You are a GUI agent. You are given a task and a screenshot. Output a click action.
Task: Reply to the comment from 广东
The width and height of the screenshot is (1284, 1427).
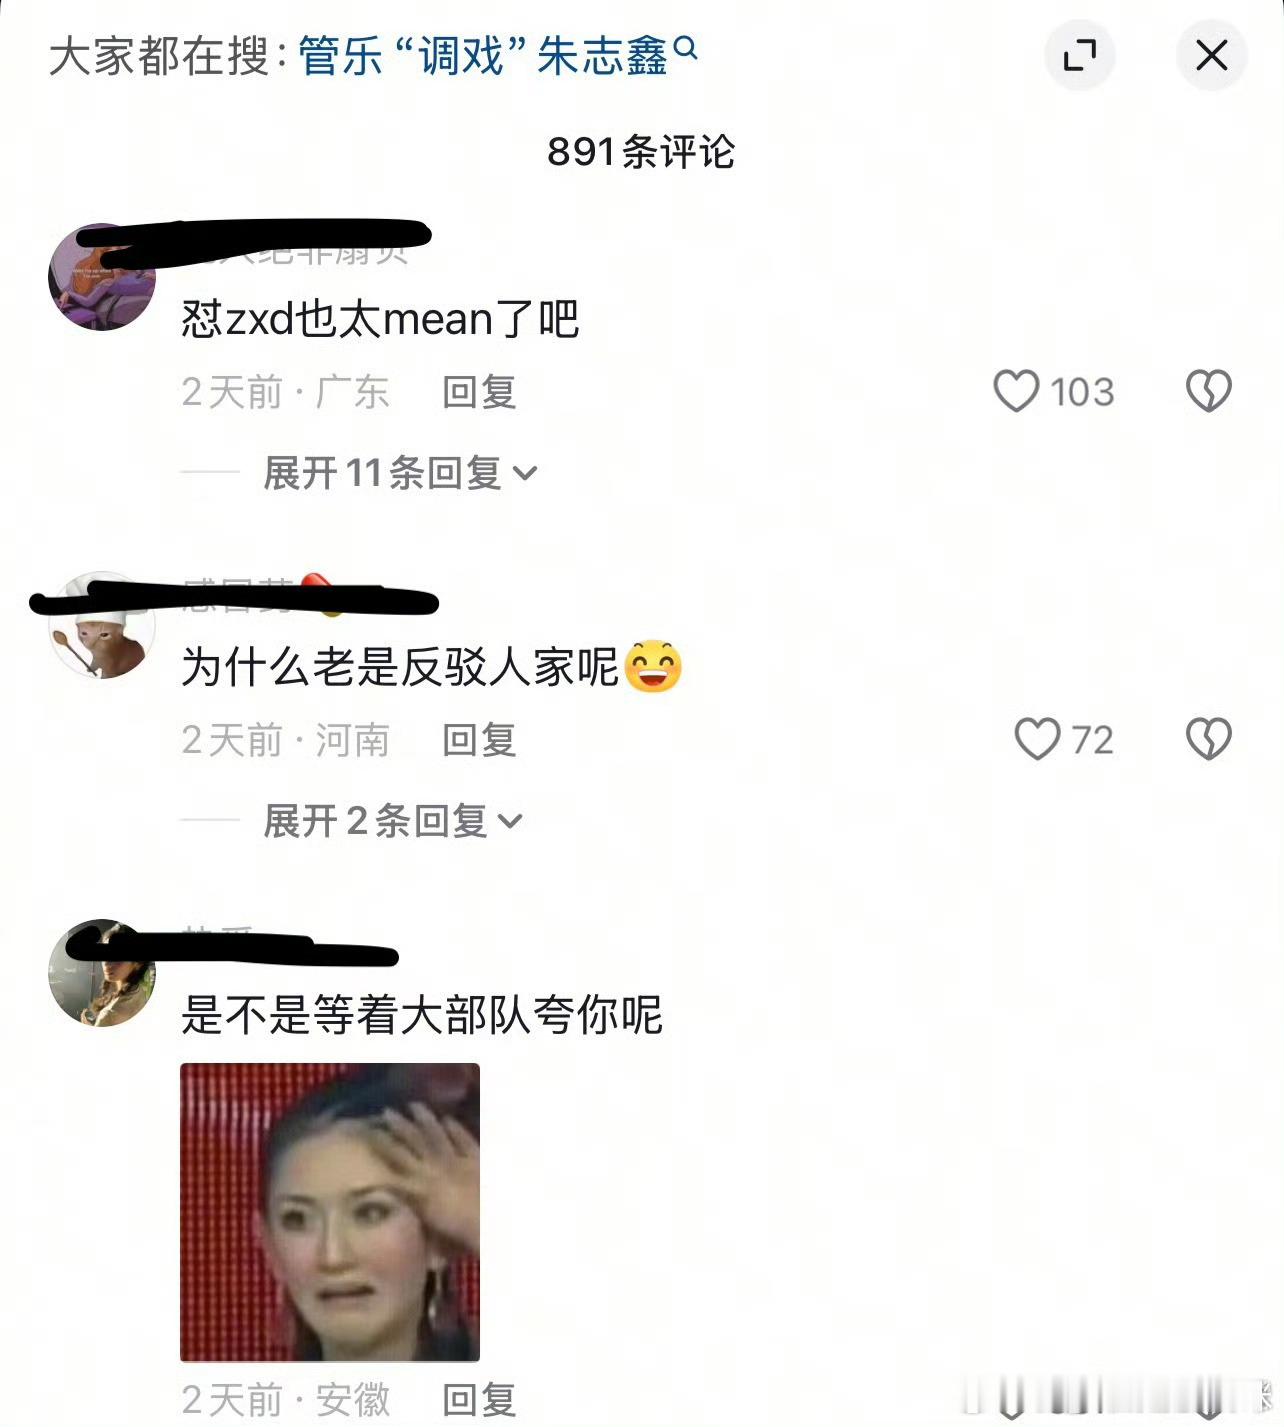(x=479, y=392)
